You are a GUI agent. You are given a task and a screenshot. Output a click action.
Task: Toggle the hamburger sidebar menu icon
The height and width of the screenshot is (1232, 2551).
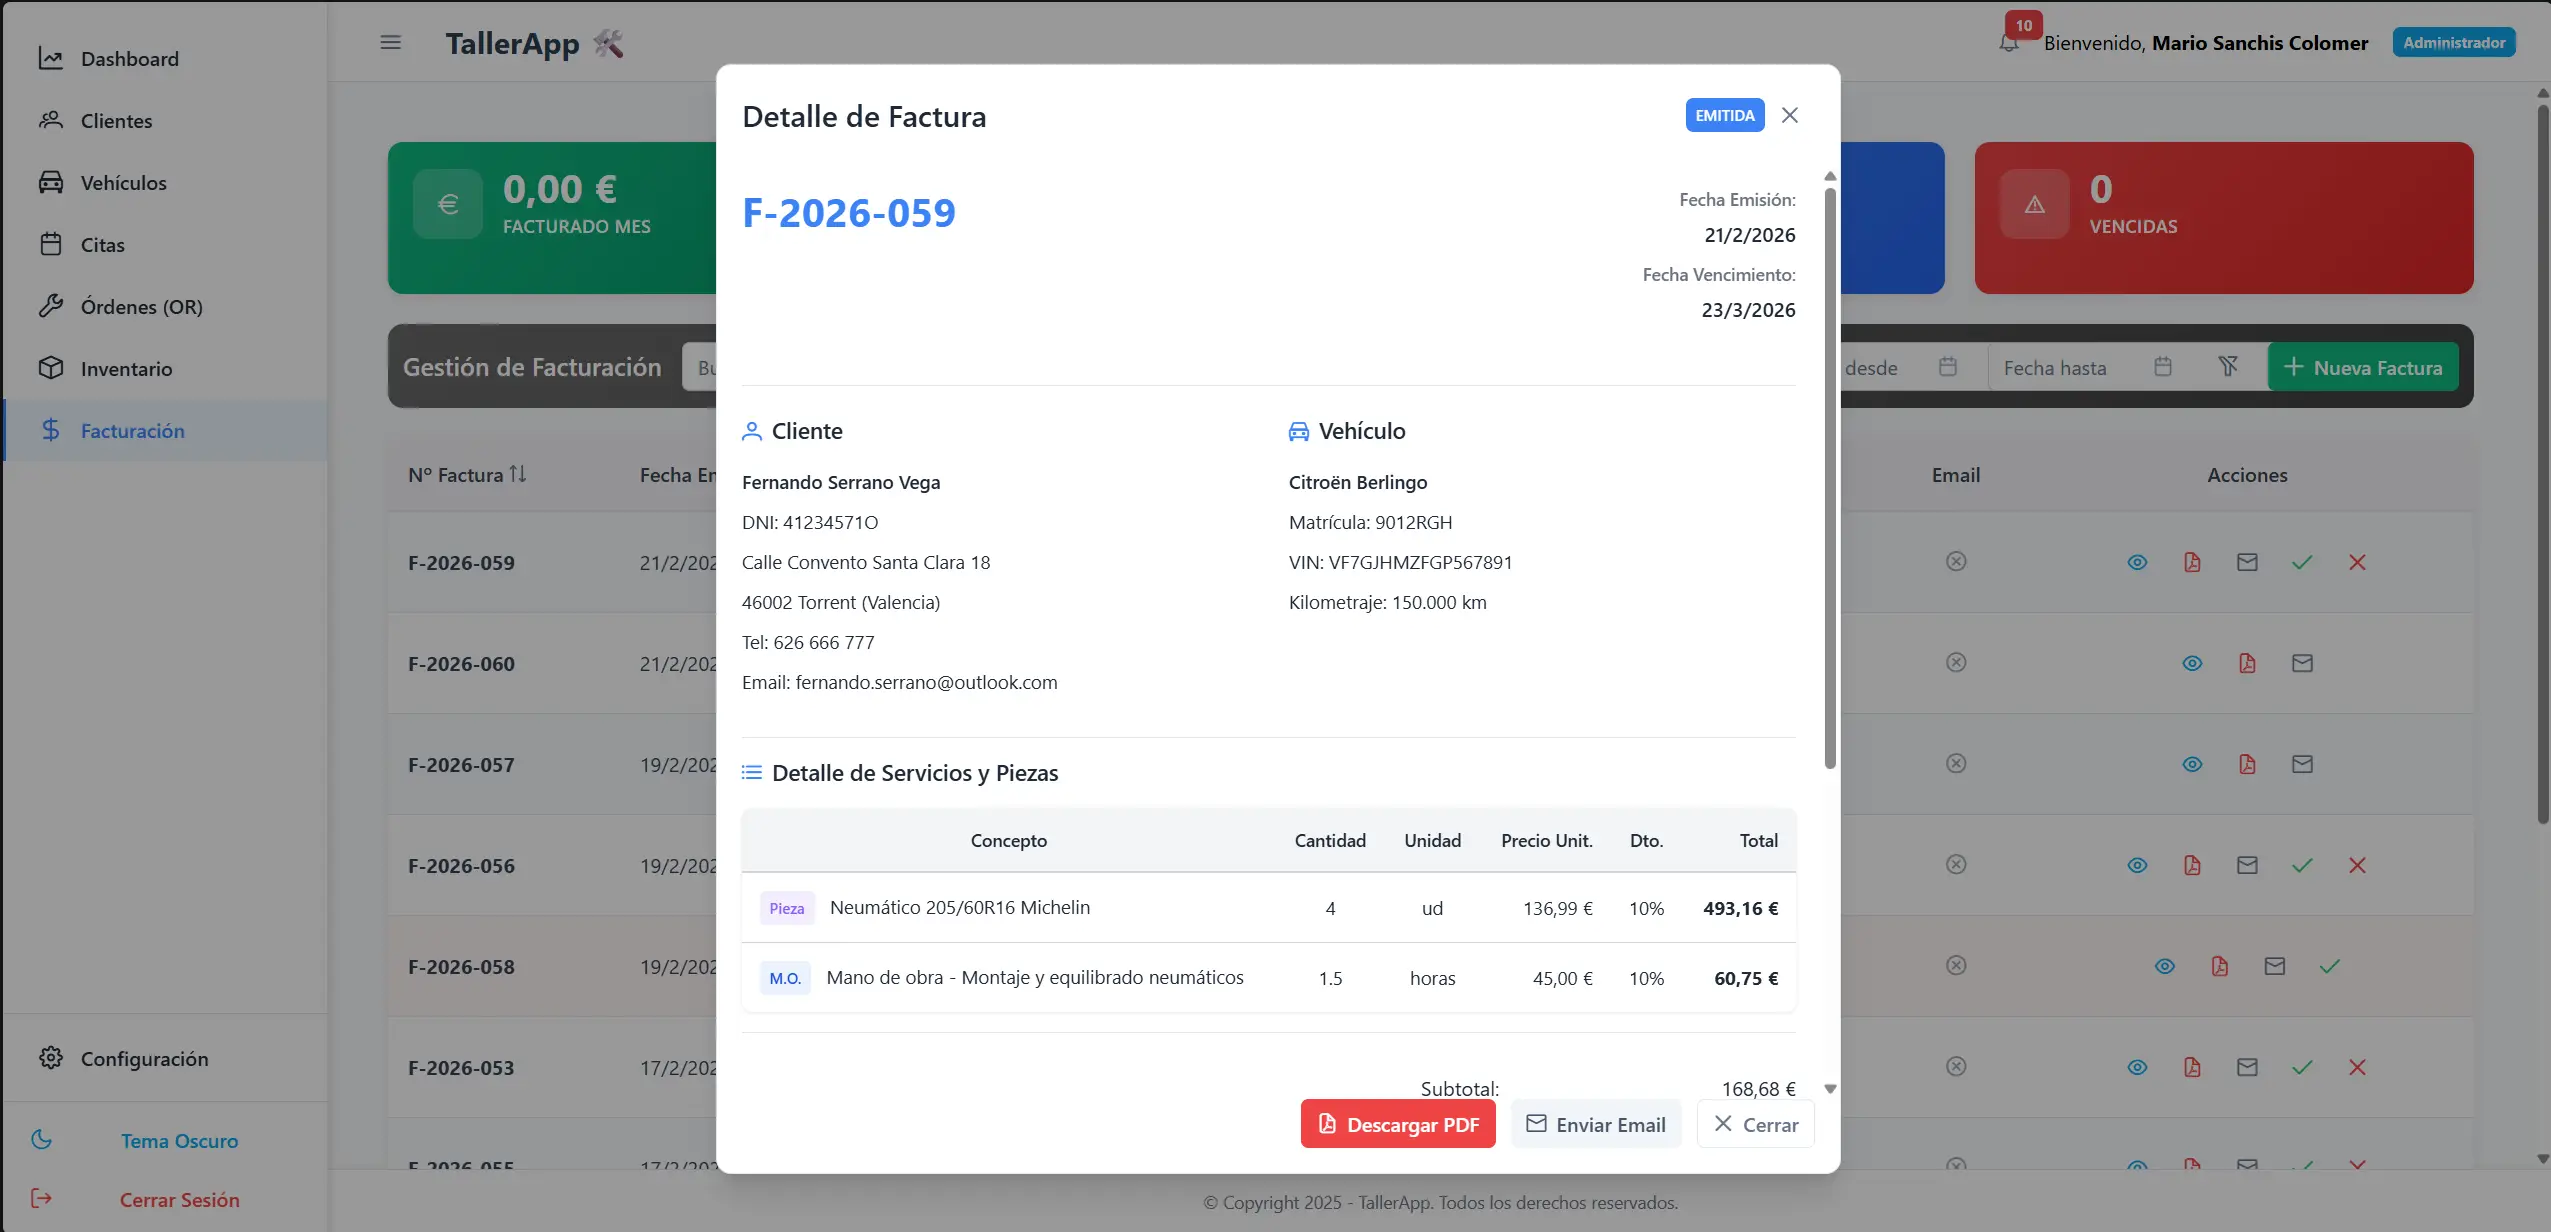(390, 42)
